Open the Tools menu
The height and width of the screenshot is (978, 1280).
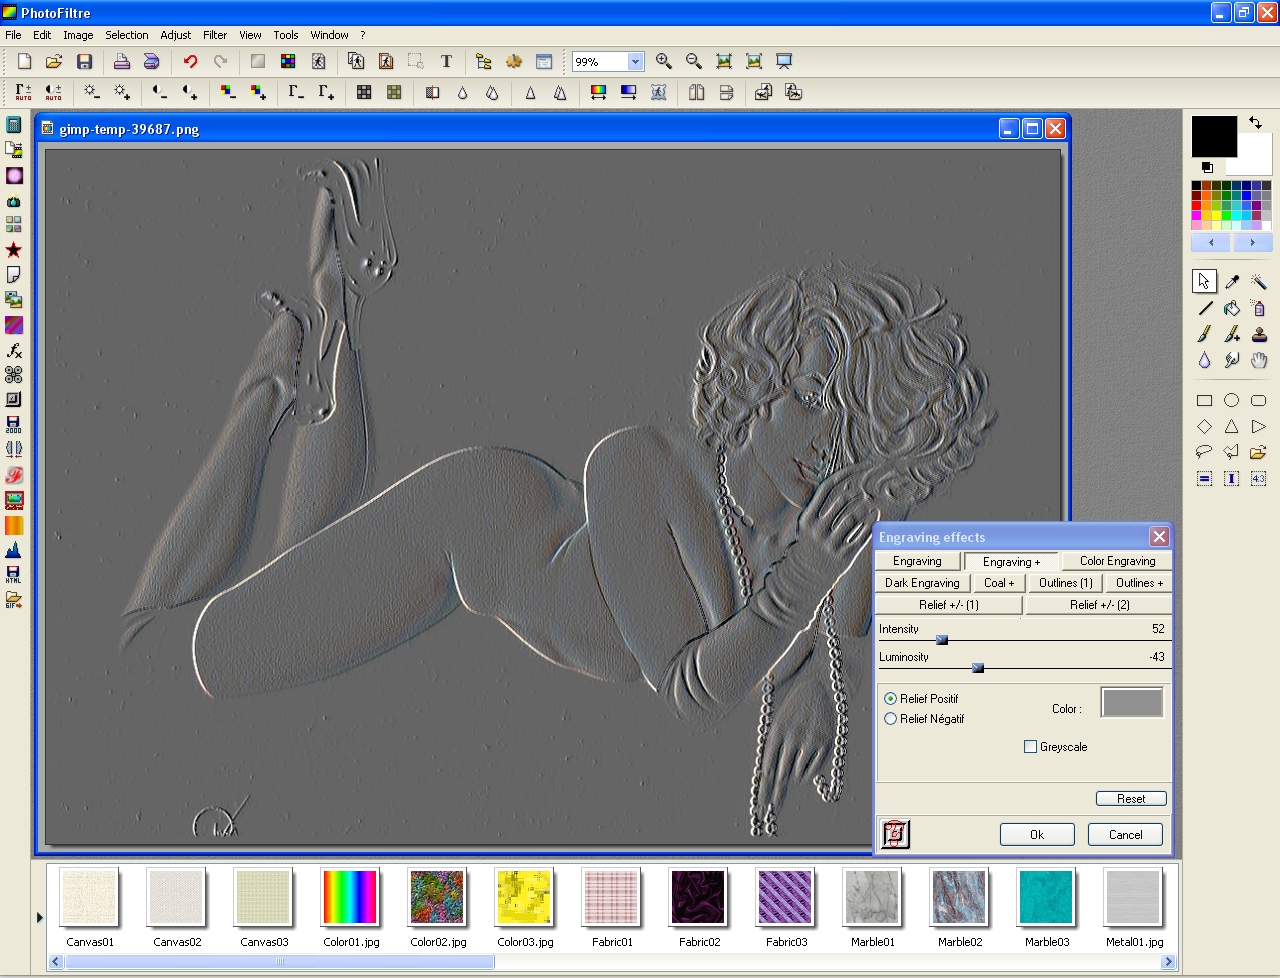click(286, 35)
